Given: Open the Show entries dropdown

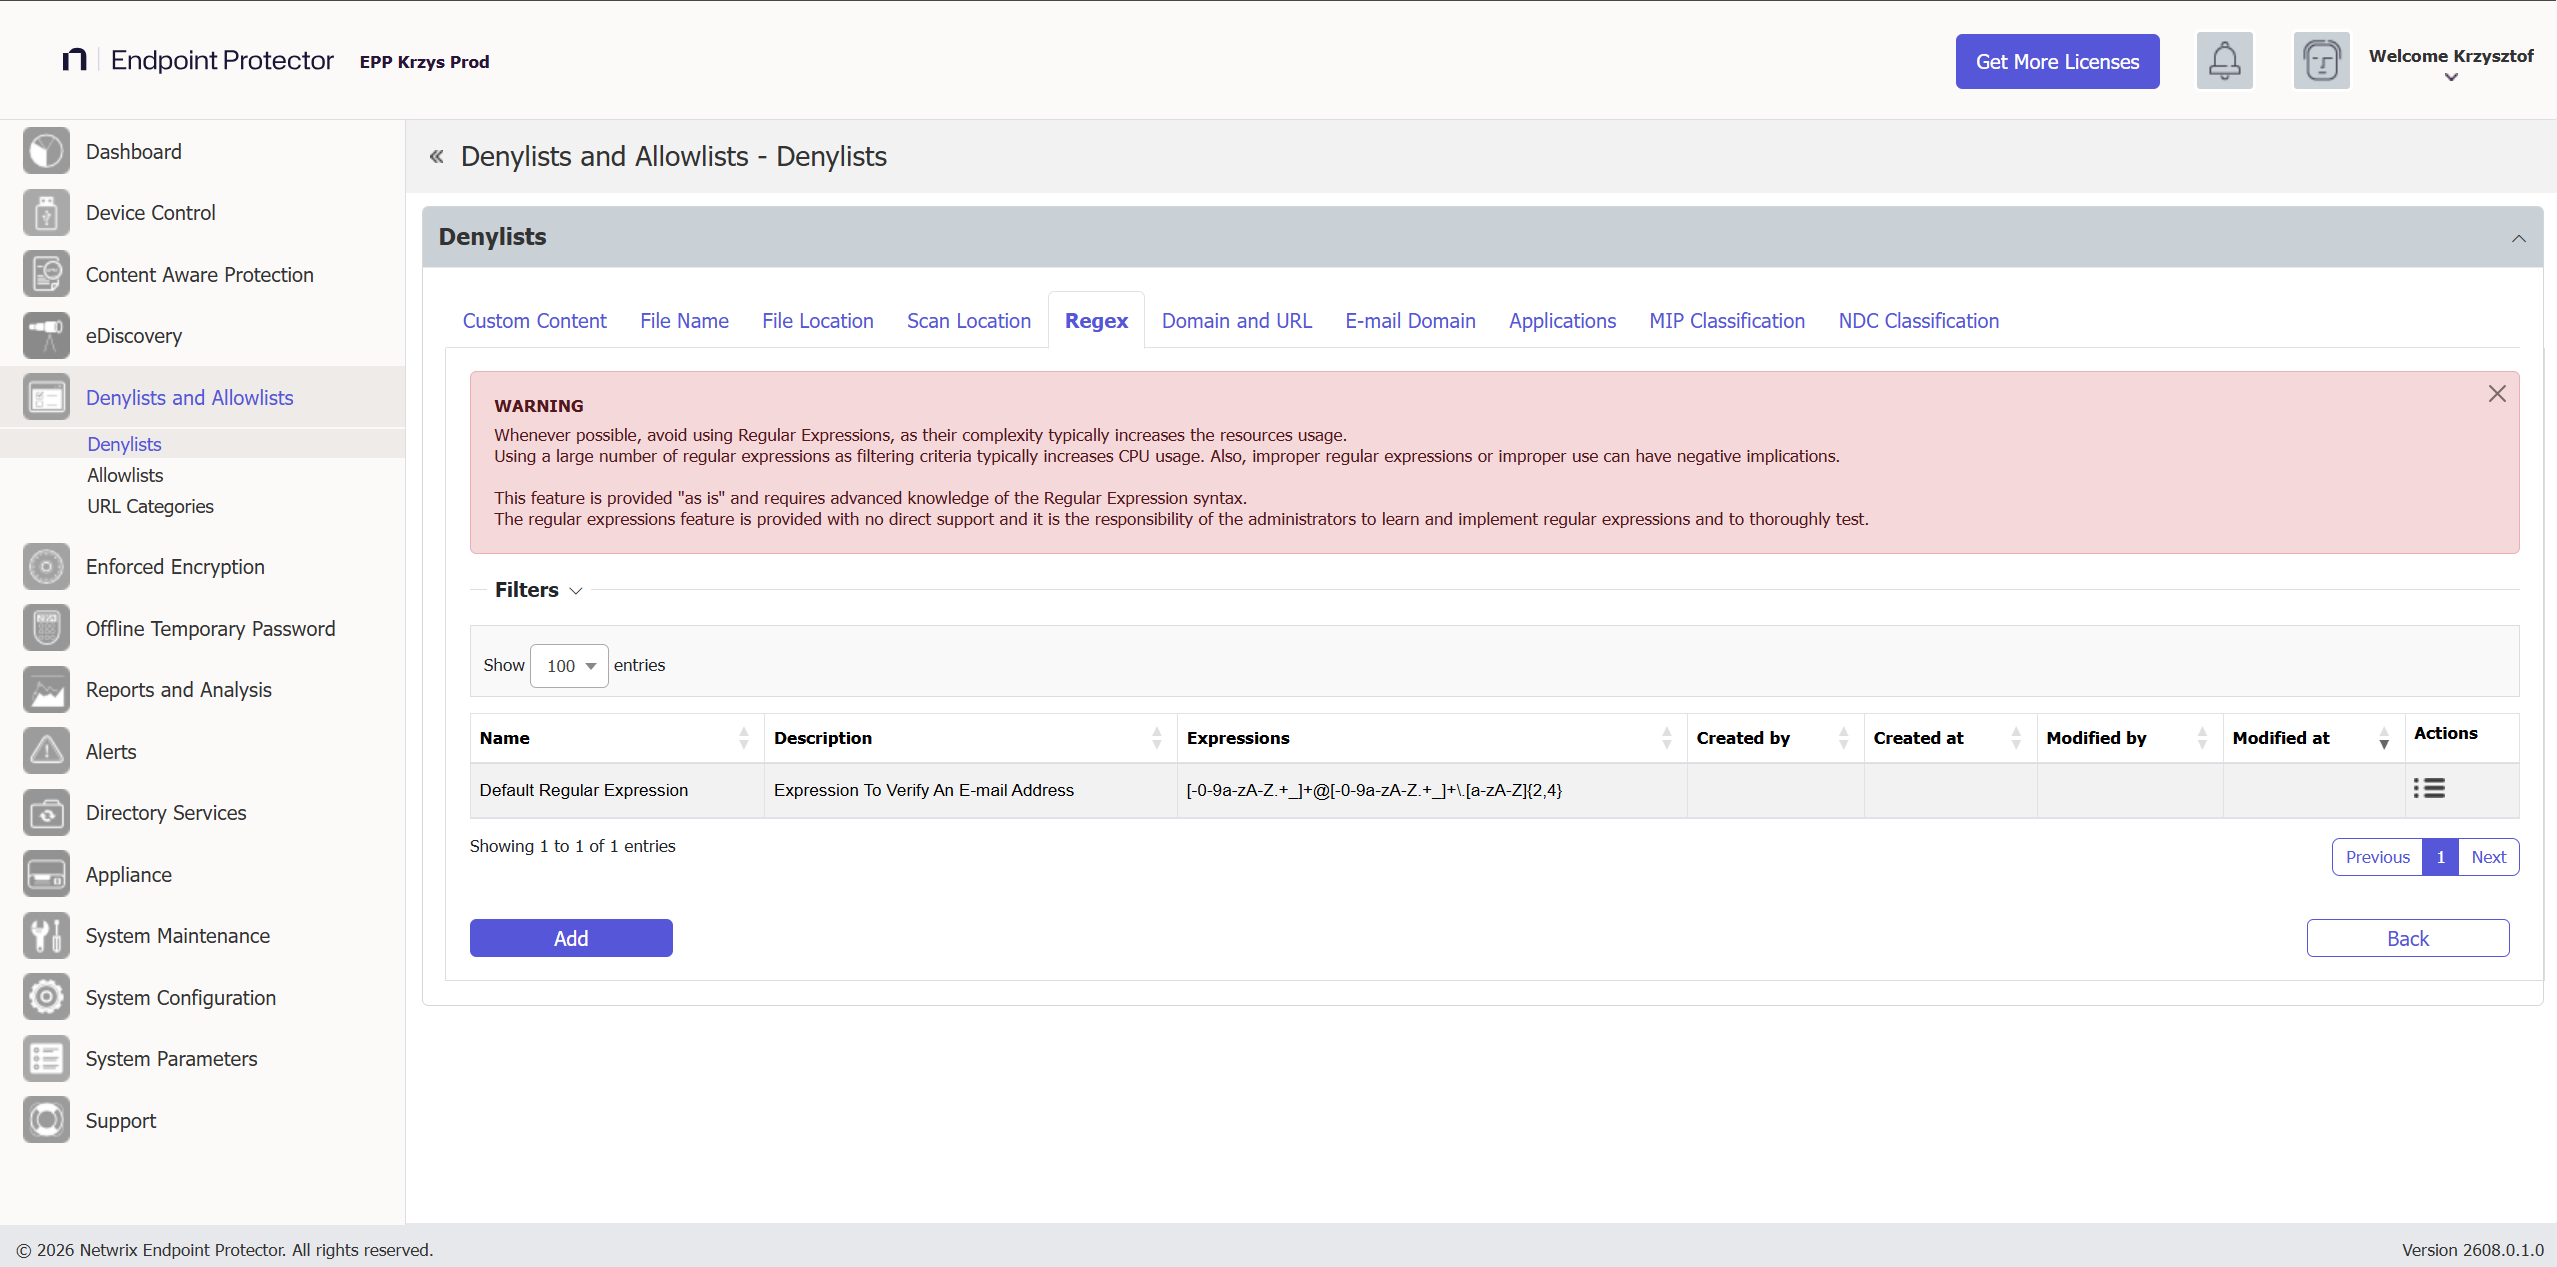Looking at the screenshot, I should click(569, 666).
